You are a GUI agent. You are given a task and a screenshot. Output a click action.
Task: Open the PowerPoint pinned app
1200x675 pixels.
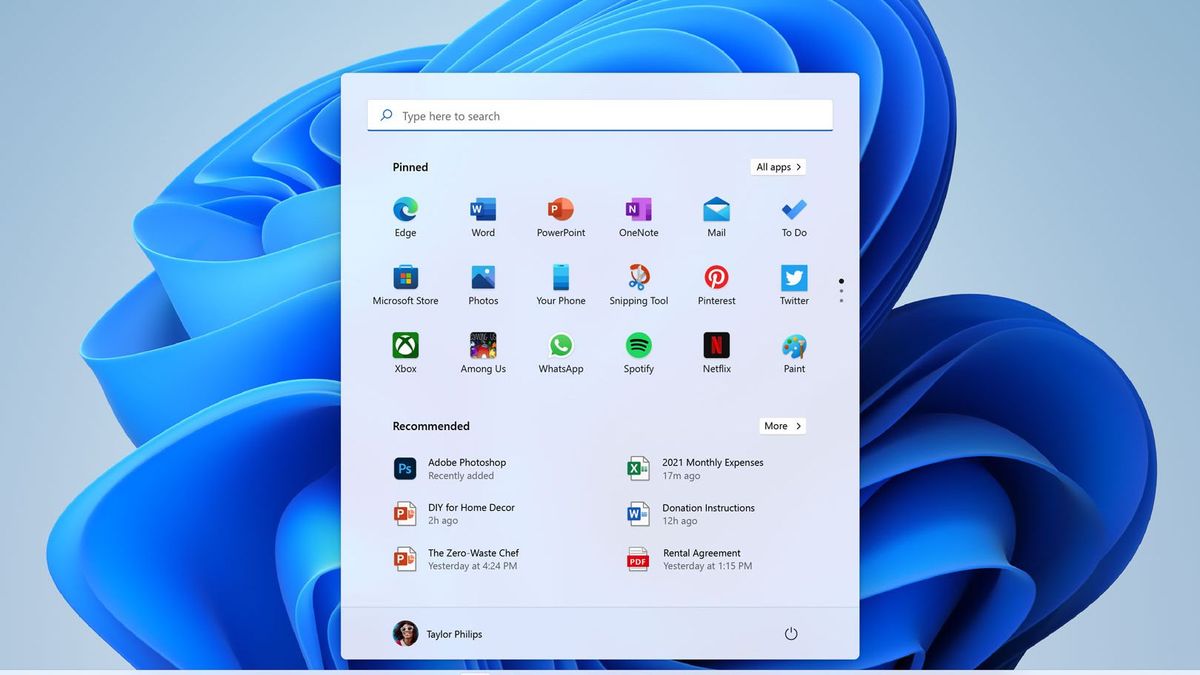pos(560,210)
